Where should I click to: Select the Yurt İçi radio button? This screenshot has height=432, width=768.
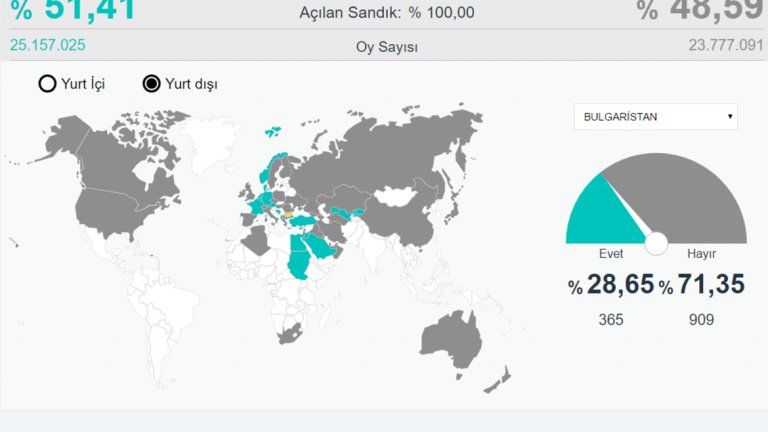pyautogui.click(x=47, y=84)
